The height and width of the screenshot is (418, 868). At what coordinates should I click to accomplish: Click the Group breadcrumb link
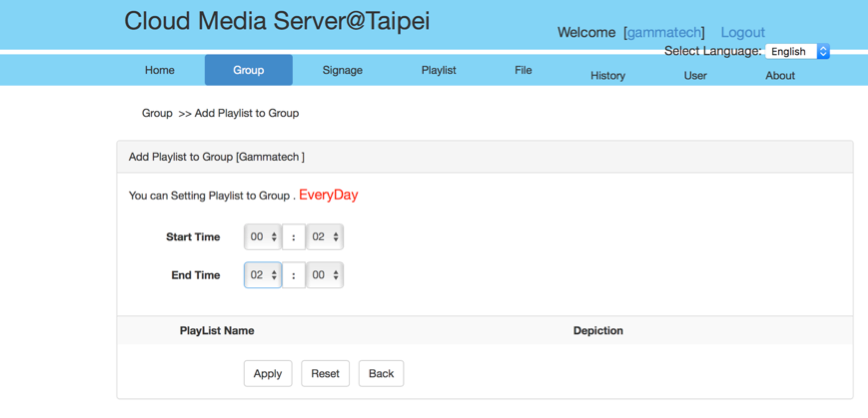[x=157, y=113]
